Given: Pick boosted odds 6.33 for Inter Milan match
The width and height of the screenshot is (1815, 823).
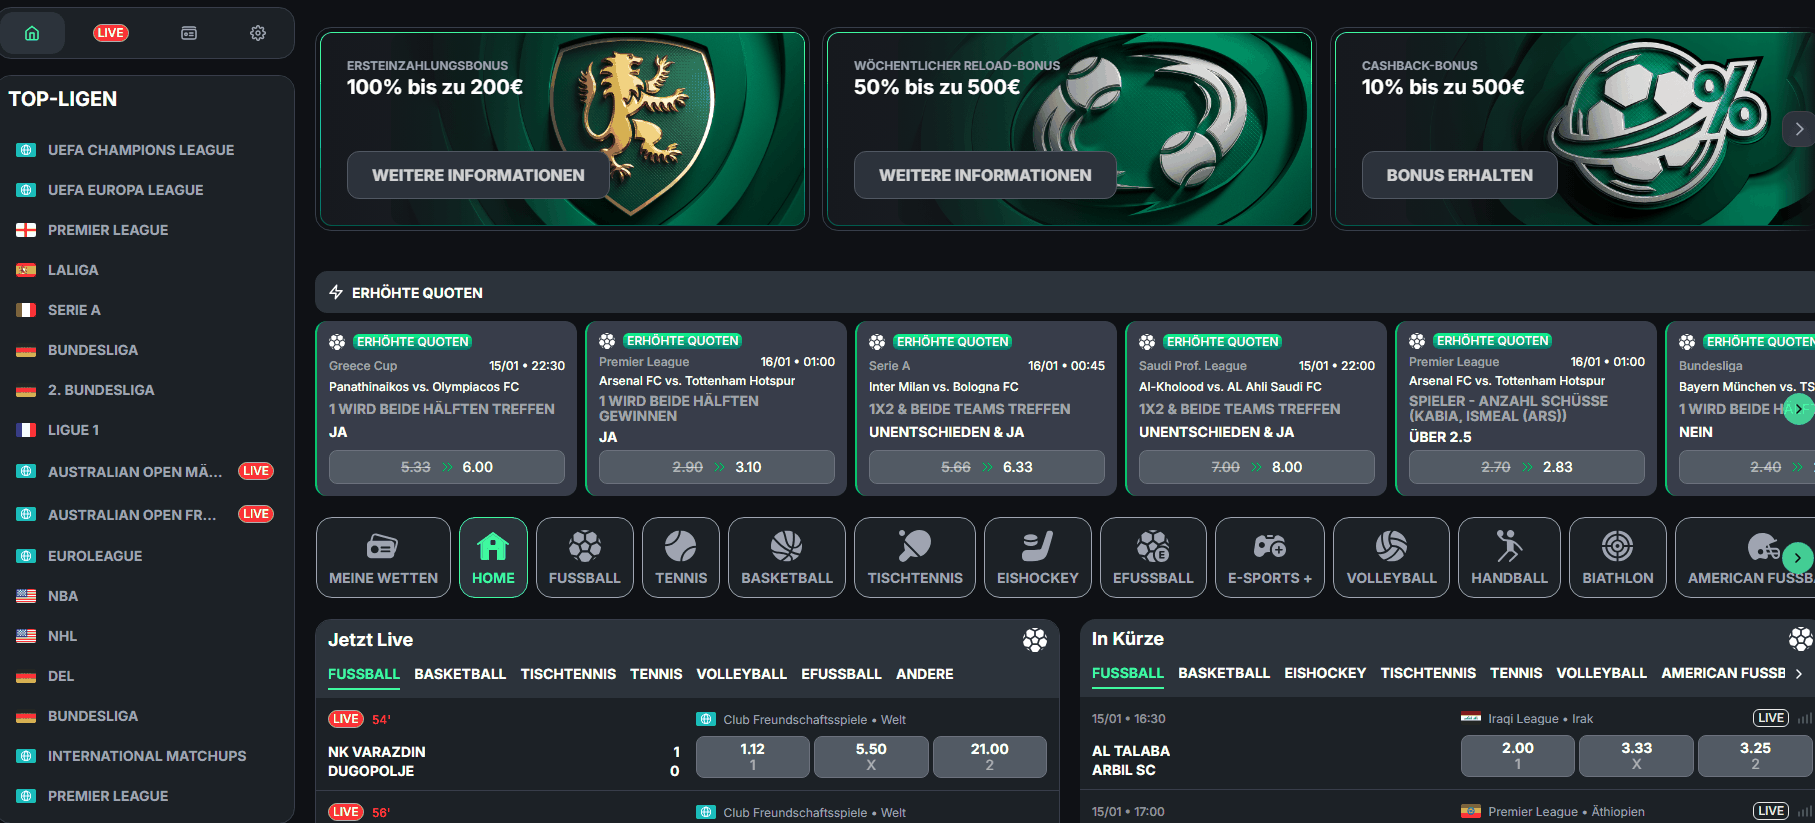Looking at the screenshot, I should tap(987, 467).
